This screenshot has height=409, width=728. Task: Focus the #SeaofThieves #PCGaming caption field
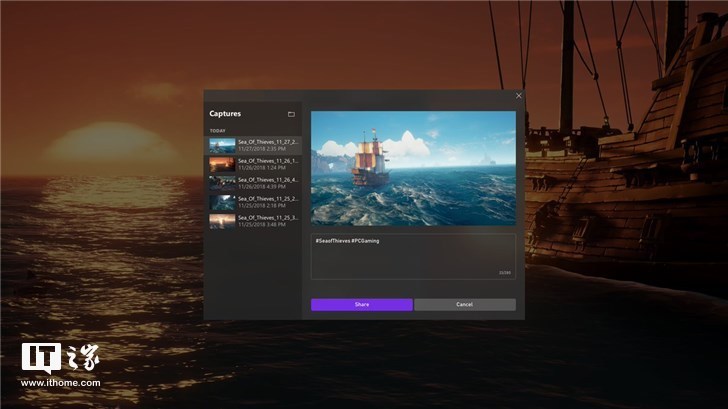point(413,257)
